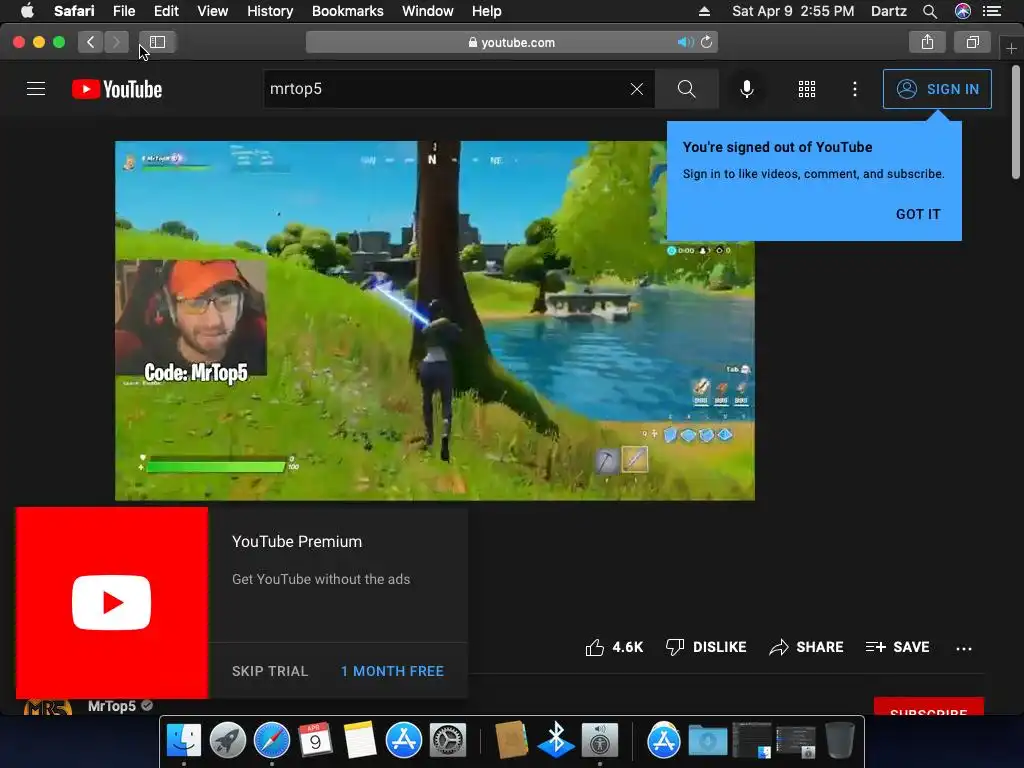Open the three-dot settings menu in the header
Viewport: 1024px width, 768px height.
pyautogui.click(x=855, y=89)
